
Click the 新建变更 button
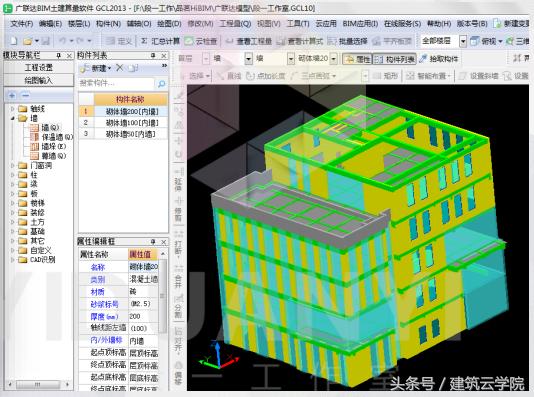(511, 23)
